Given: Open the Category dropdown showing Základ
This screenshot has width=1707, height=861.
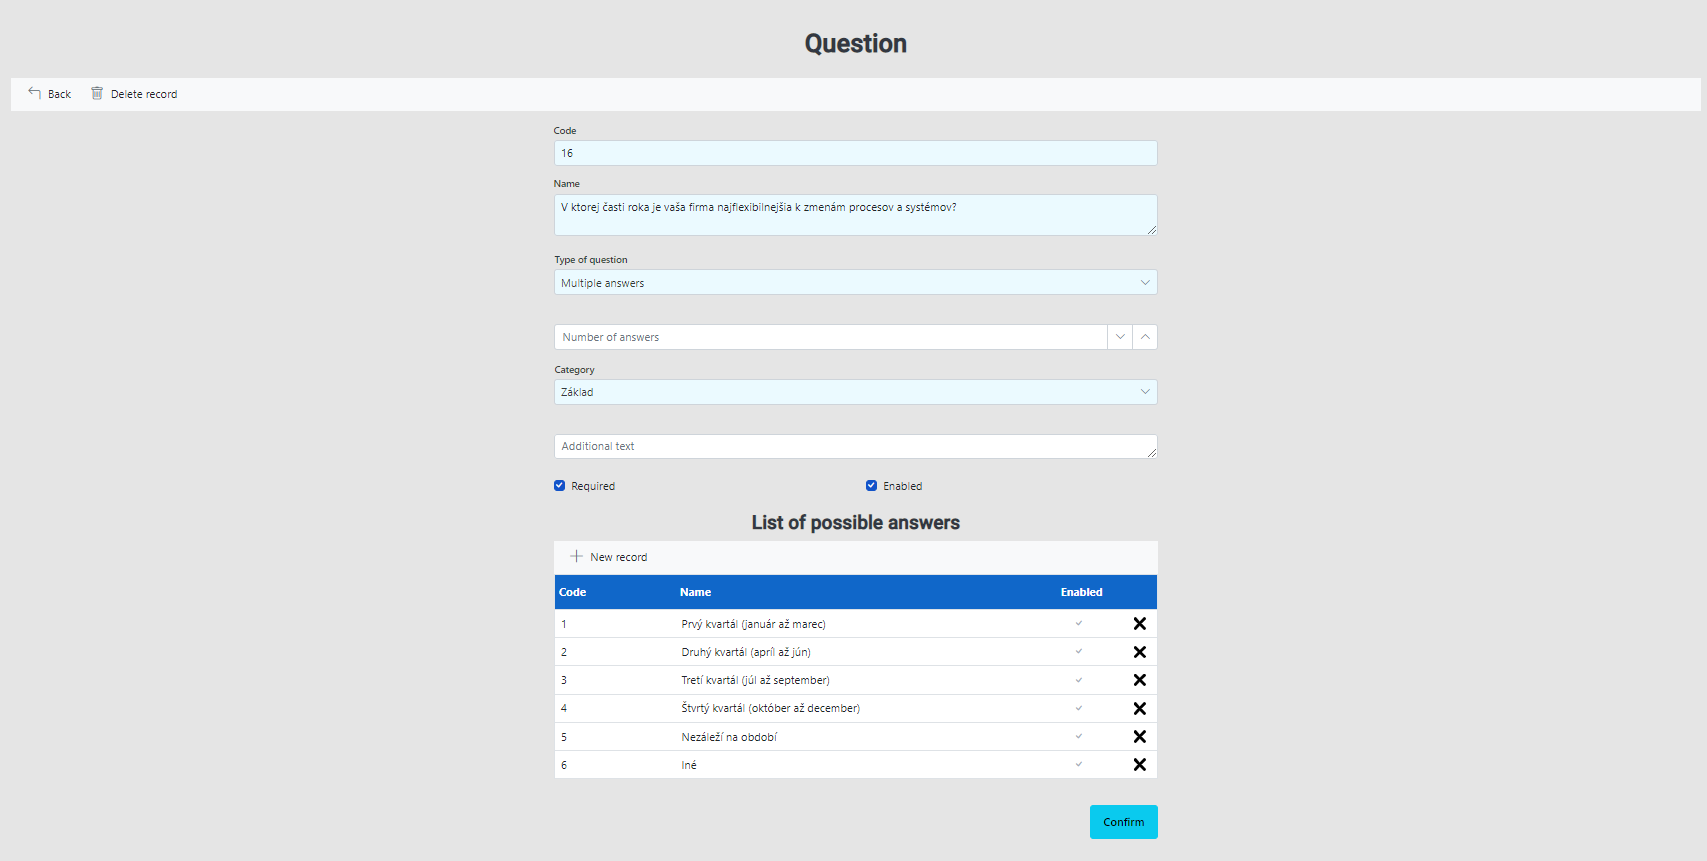Looking at the screenshot, I should point(856,392).
